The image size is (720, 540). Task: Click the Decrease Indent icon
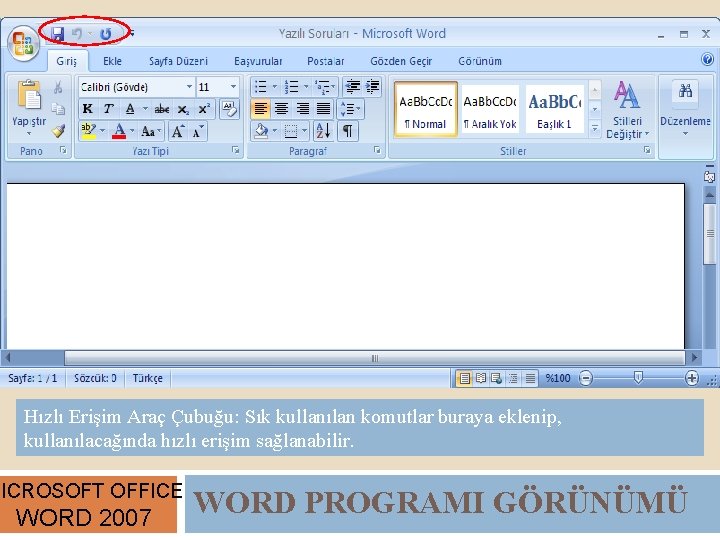(x=353, y=86)
